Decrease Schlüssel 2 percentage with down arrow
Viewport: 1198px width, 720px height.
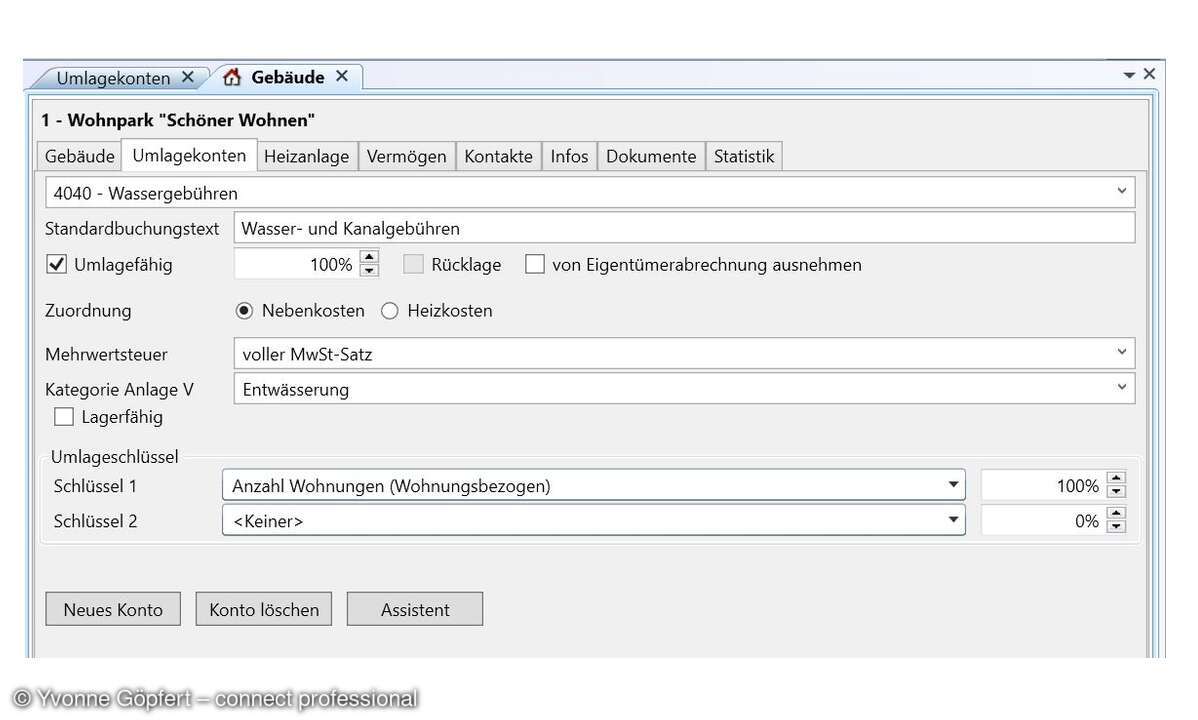(1117, 527)
